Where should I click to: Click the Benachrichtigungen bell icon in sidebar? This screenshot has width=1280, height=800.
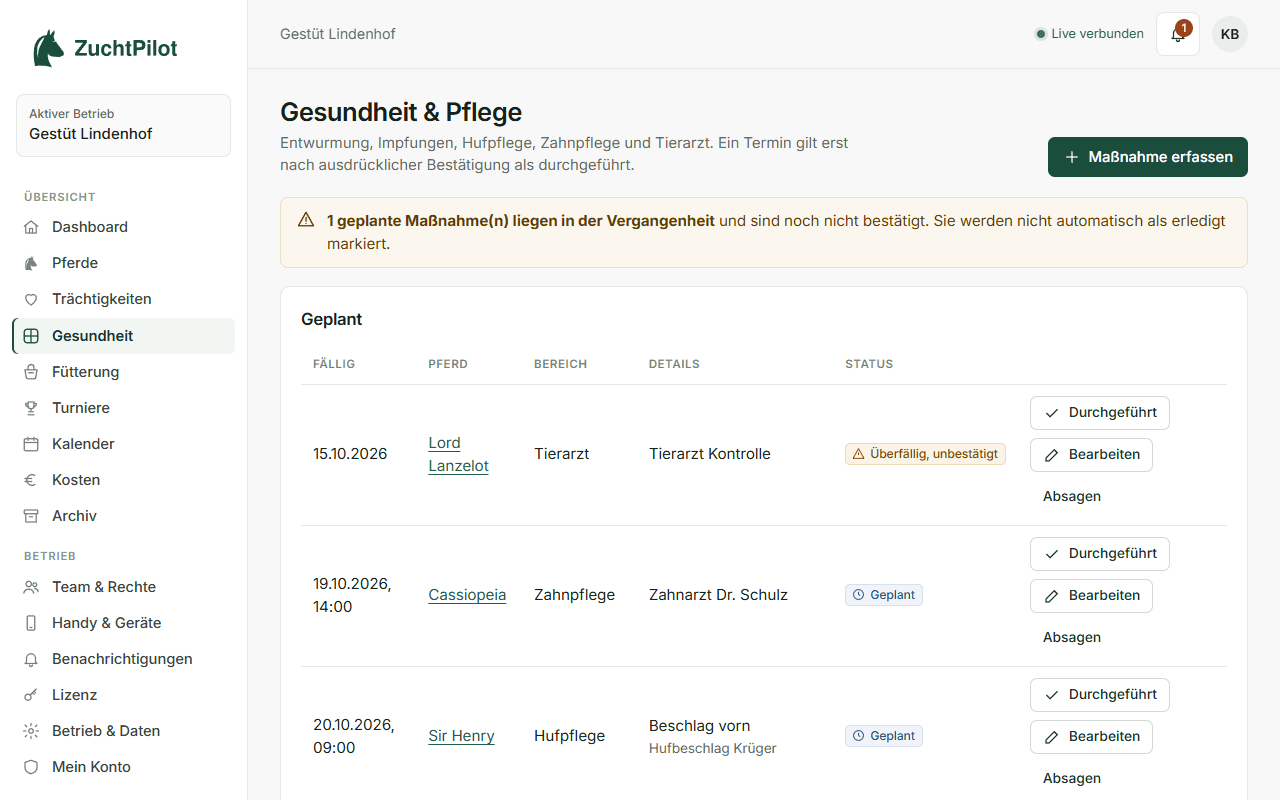(31, 659)
